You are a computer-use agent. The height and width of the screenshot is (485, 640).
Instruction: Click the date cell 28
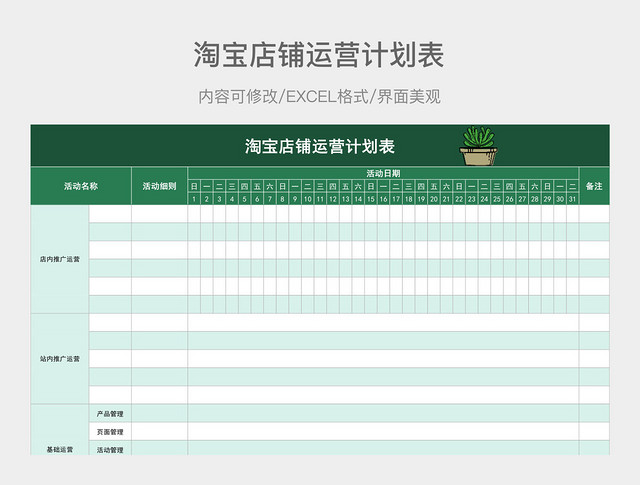click(x=535, y=199)
